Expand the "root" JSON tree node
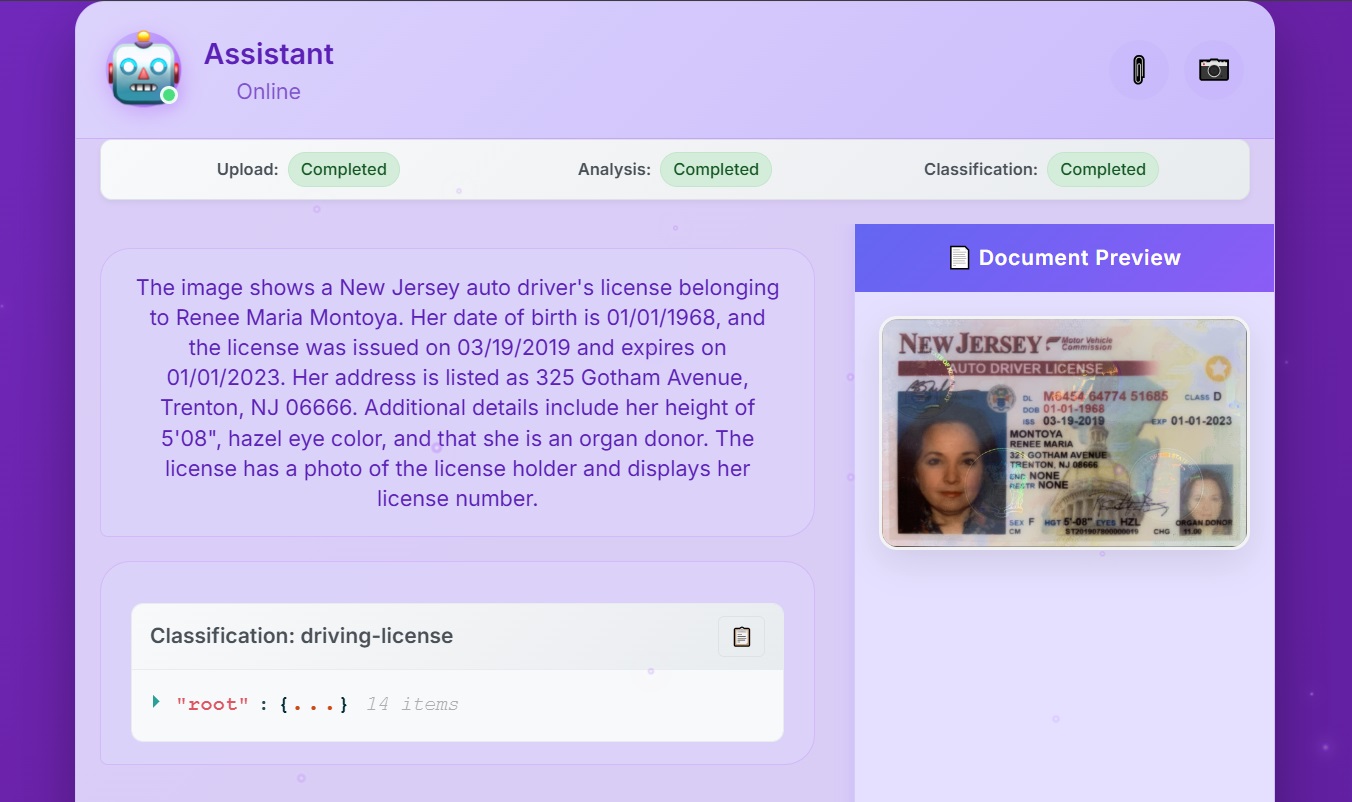Image resolution: width=1352 pixels, height=802 pixels. (156, 702)
